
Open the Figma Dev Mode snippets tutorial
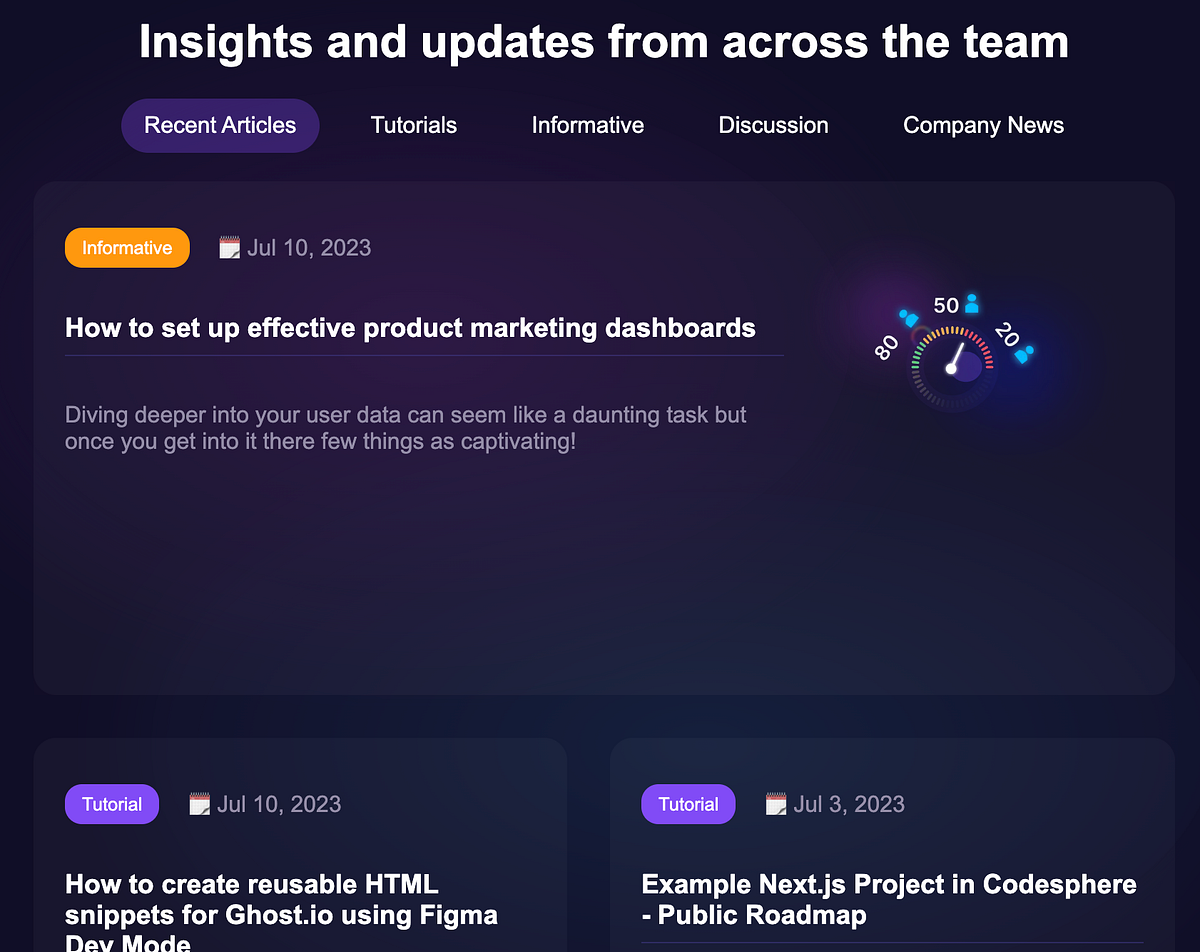pos(280,899)
